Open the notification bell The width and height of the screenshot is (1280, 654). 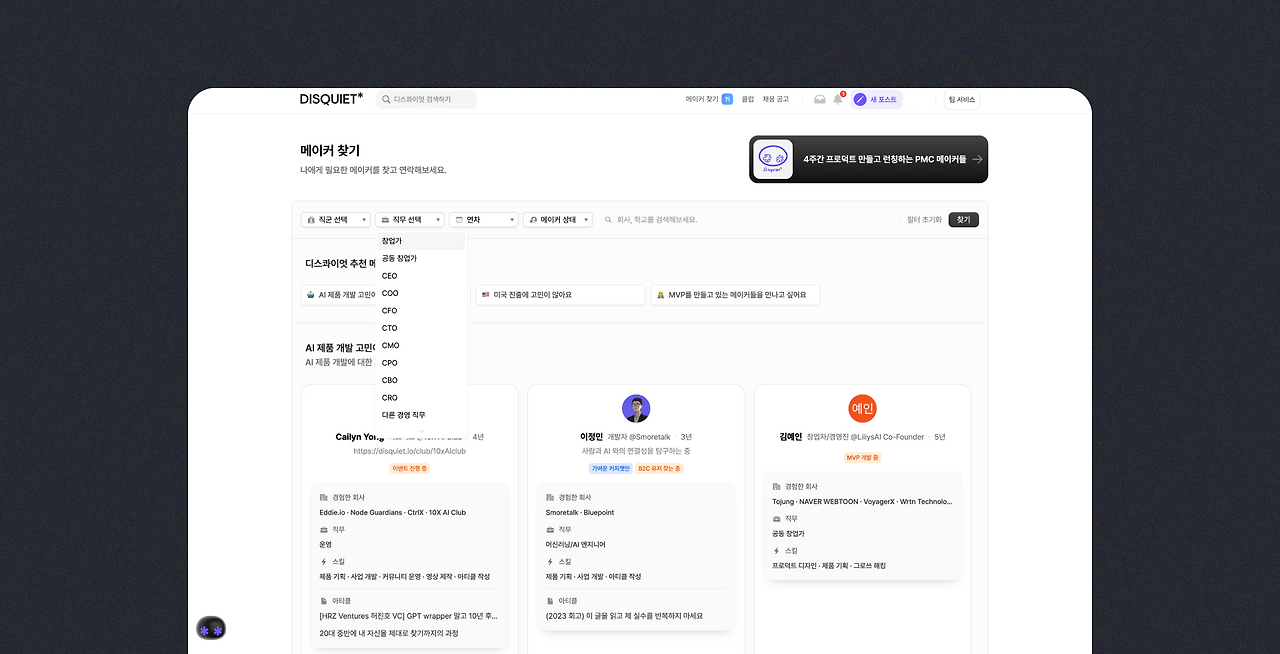point(838,99)
